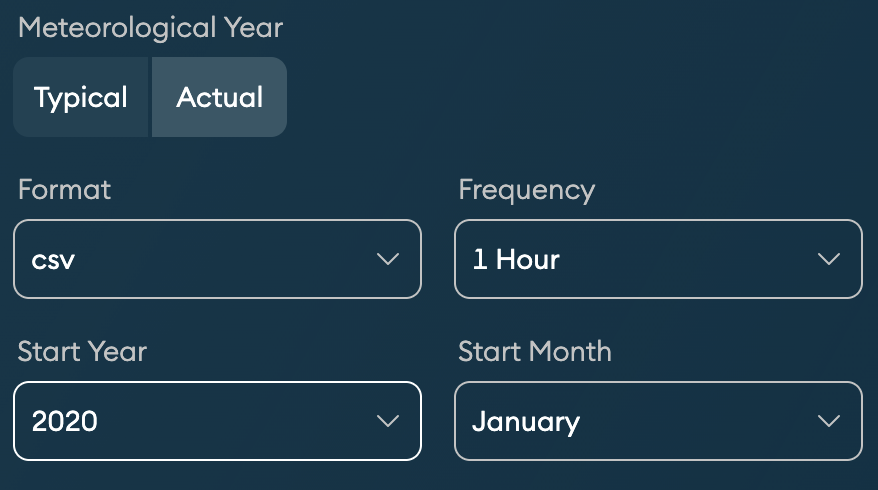Open the Start Year dropdown
This screenshot has height=490, width=878.
[217, 421]
